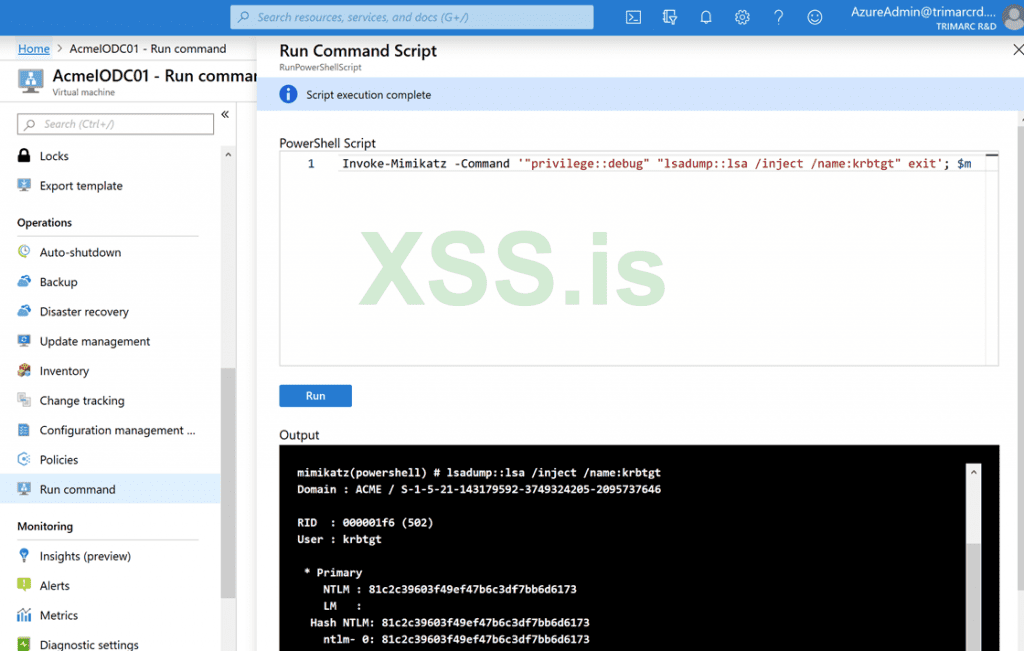1024x651 pixels.
Task: Click the Inventory icon
Action: pos(24,370)
